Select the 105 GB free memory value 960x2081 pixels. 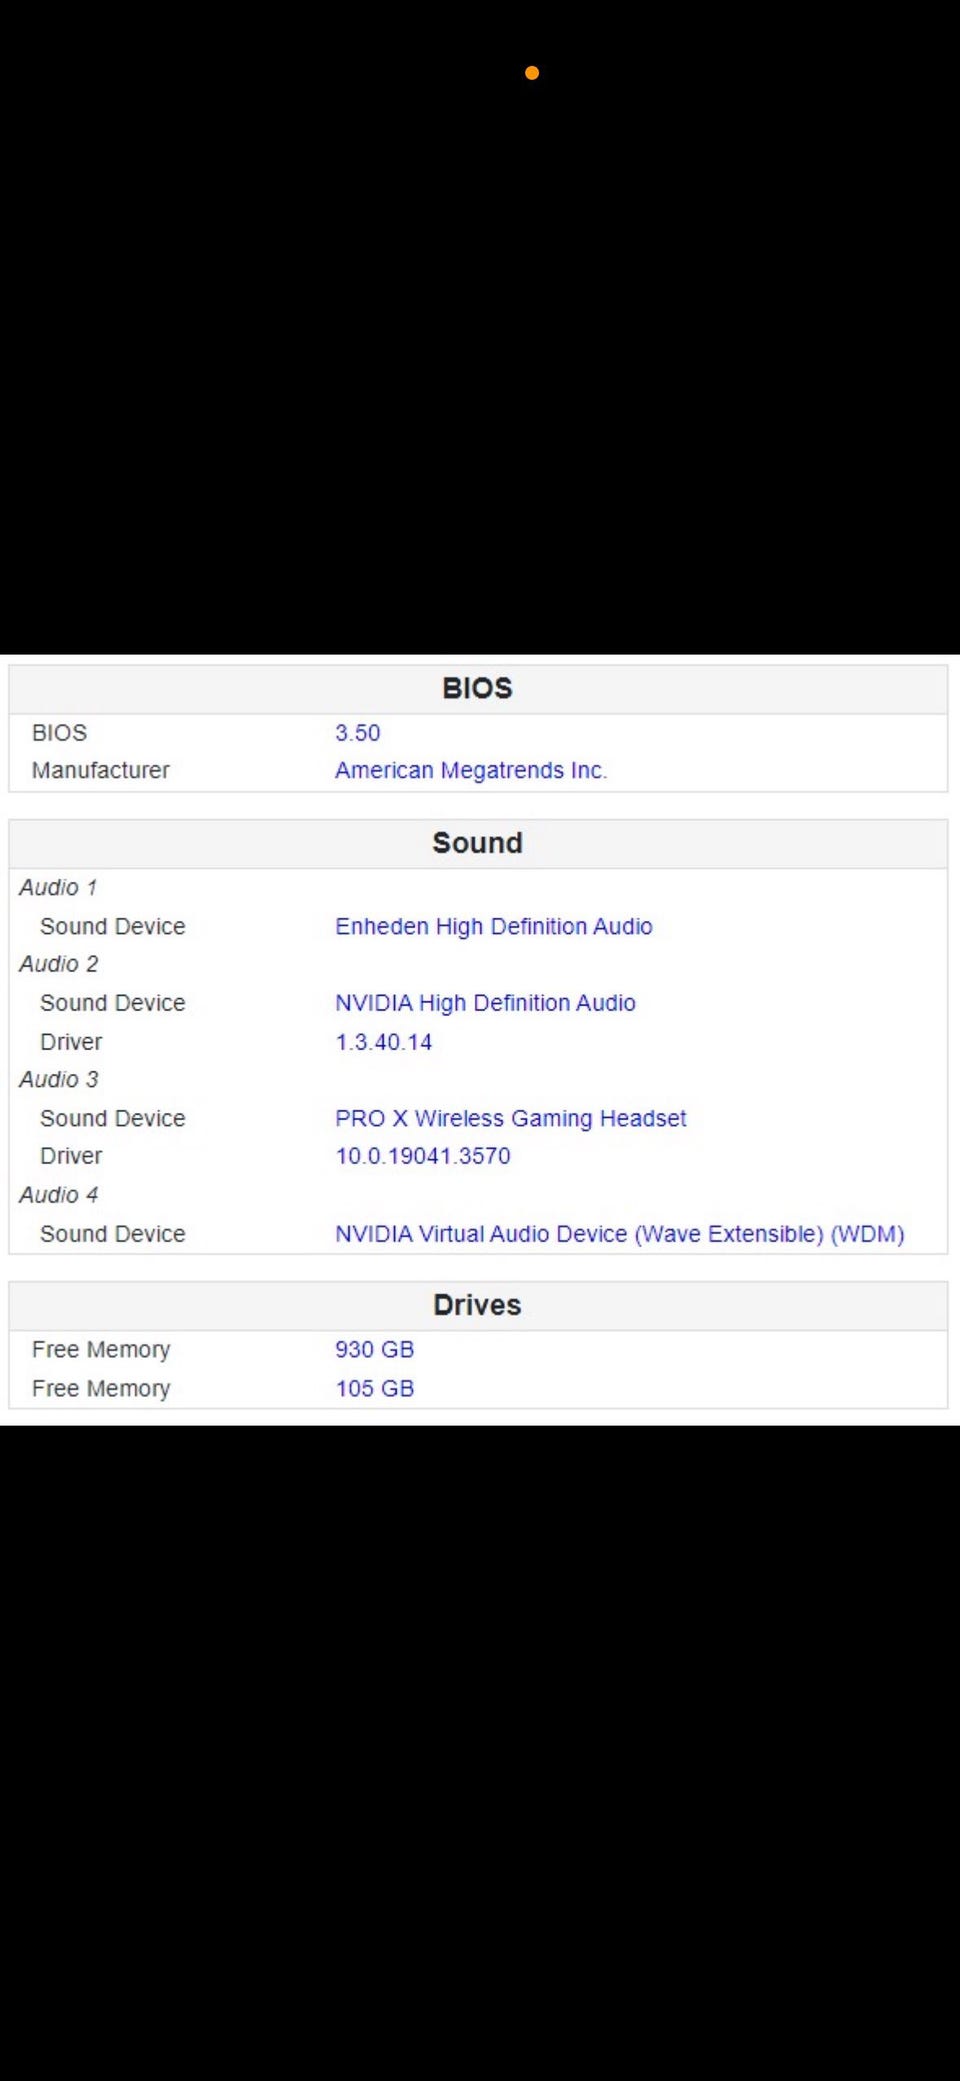click(x=375, y=1389)
